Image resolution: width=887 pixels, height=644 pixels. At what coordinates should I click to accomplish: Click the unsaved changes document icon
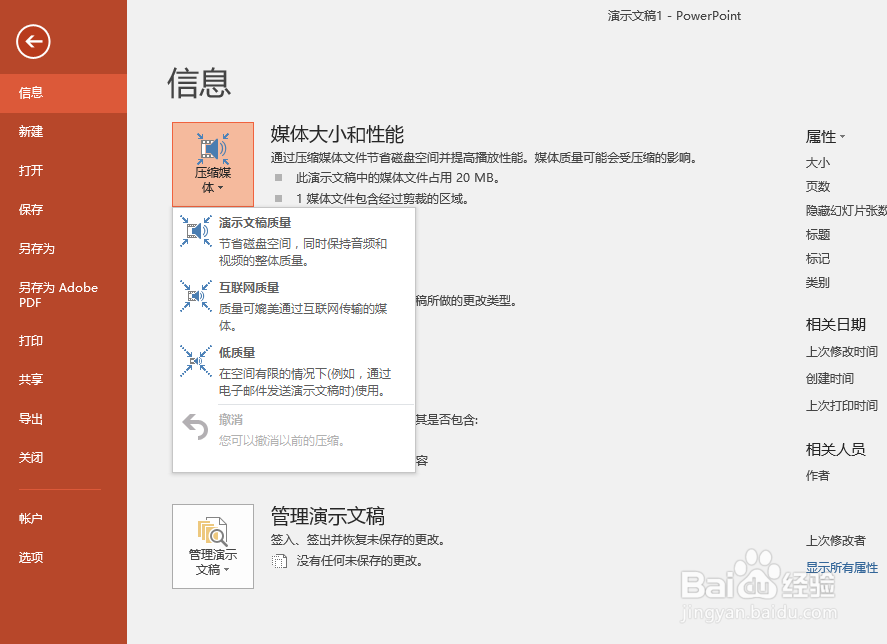(x=279, y=561)
